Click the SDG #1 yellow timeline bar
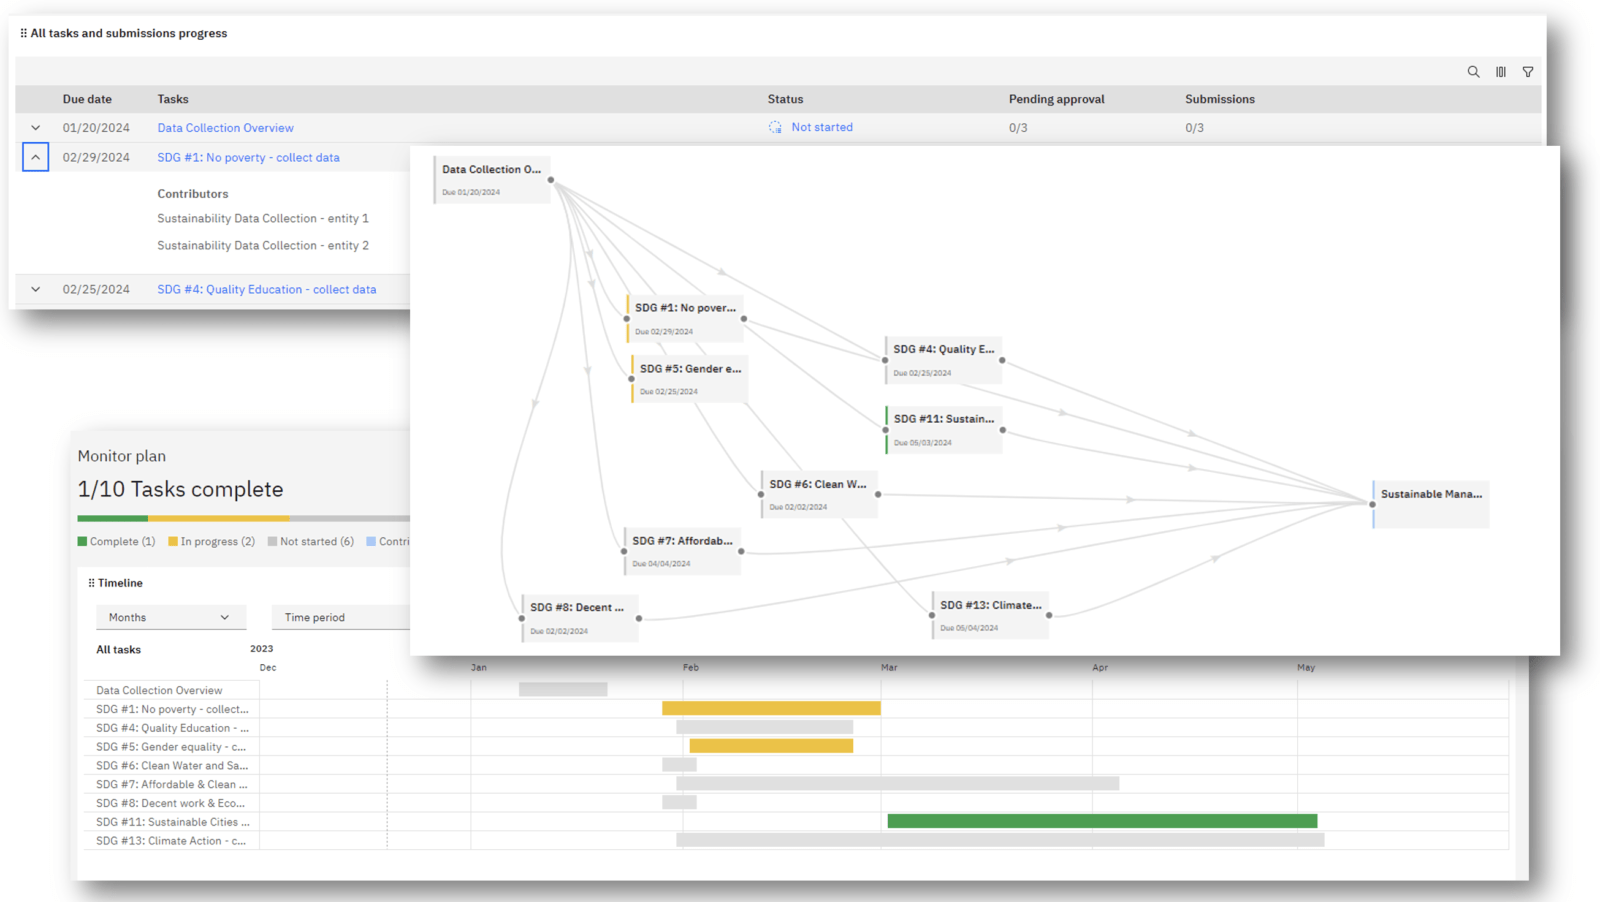The height and width of the screenshot is (902, 1600). click(771, 708)
